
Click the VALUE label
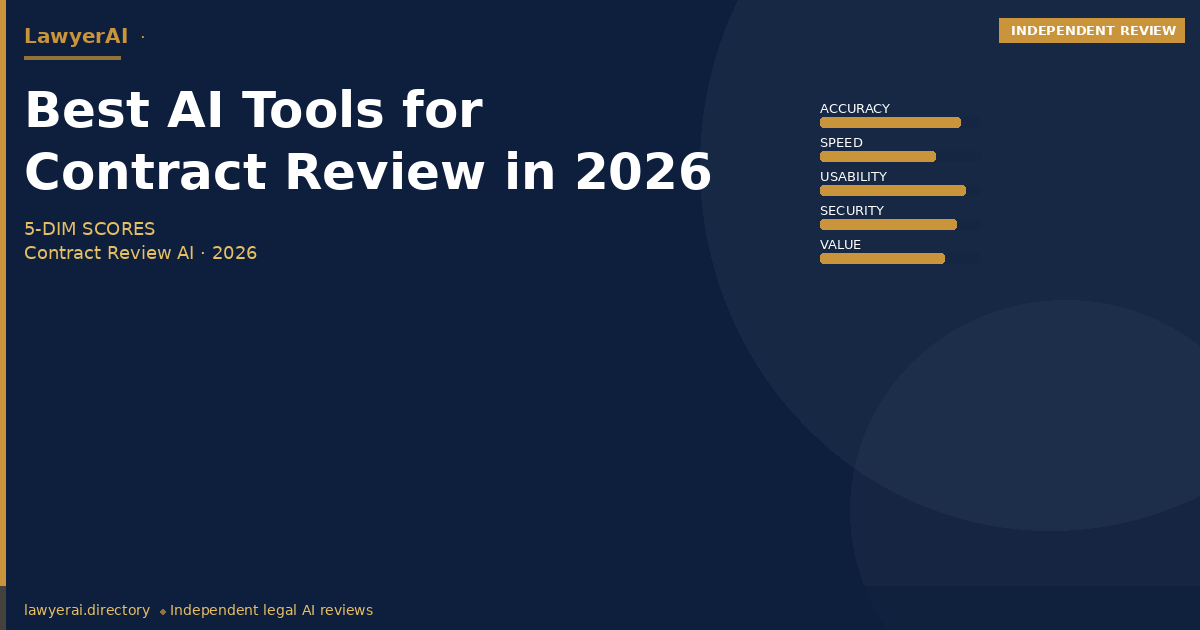coord(840,245)
